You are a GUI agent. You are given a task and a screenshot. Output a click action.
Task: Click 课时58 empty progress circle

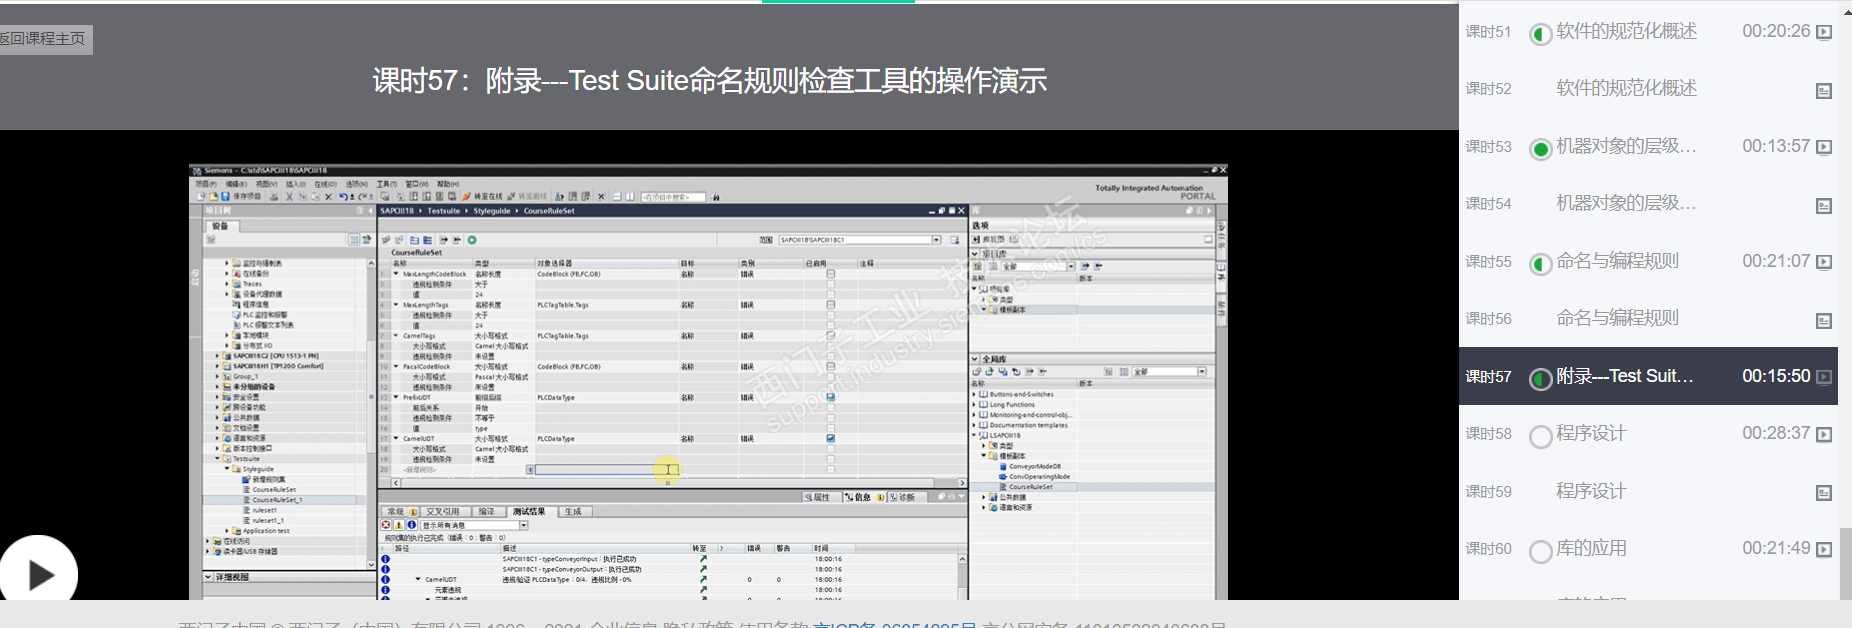click(x=1541, y=436)
